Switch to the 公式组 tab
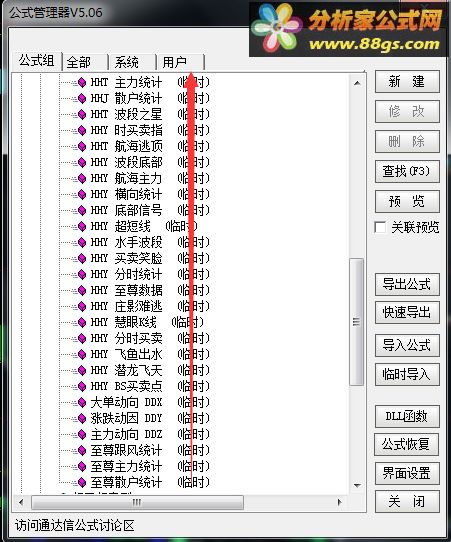 [x=36, y=61]
